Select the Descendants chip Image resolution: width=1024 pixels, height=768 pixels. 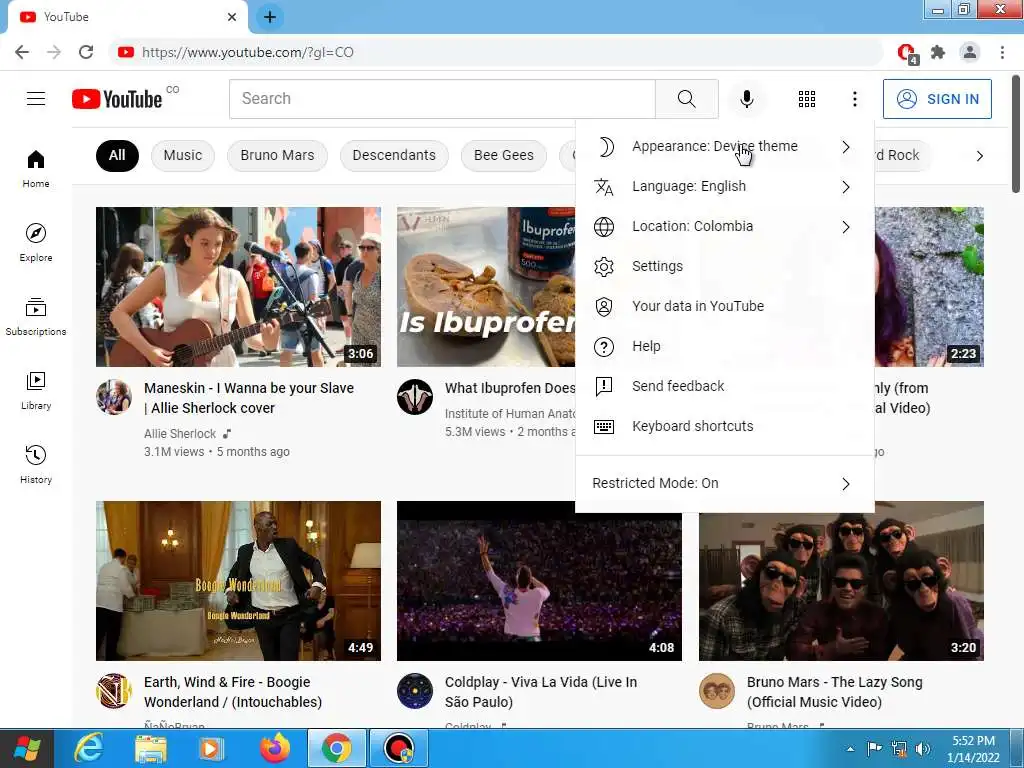click(394, 155)
